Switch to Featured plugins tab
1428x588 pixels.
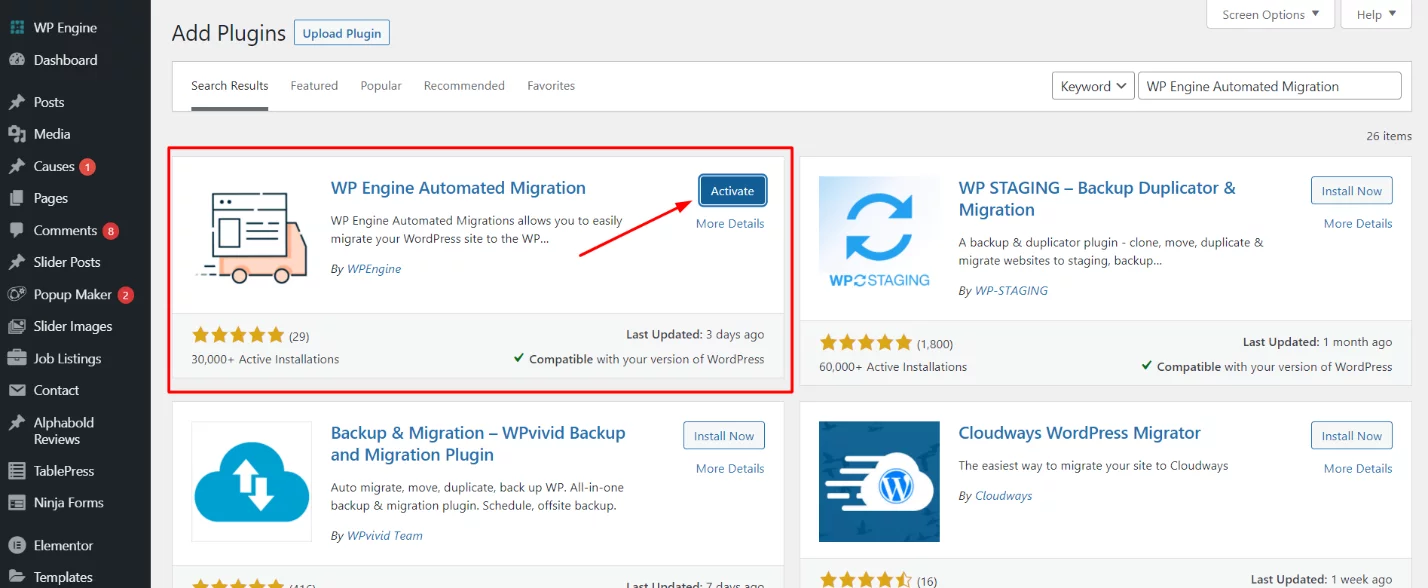coord(314,86)
